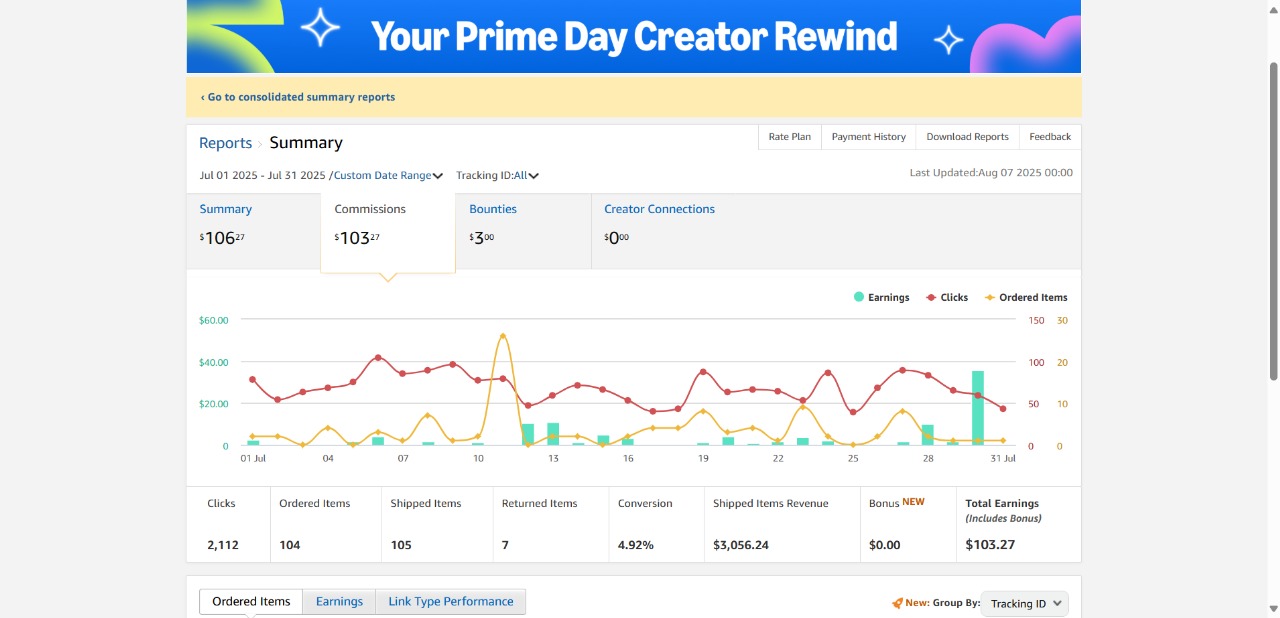Viewport: 1280px width, 618px height.
Task: Click the tallest Earnings bar near Jul 30
Action: pos(978,408)
